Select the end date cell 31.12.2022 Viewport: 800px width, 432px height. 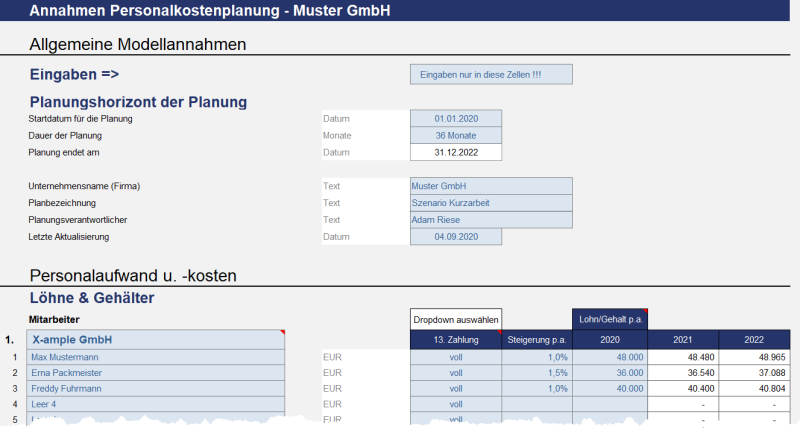coord(456,153)
